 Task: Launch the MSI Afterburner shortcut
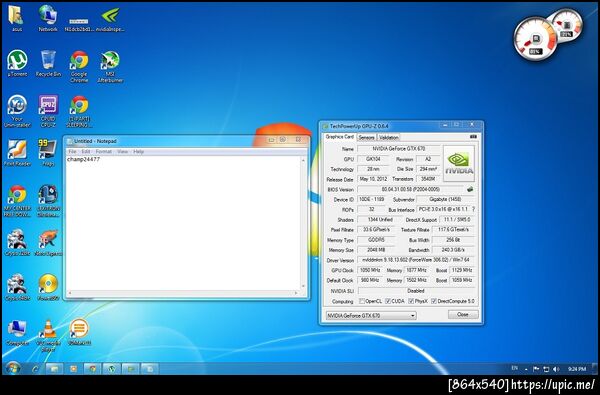point(110,66)
